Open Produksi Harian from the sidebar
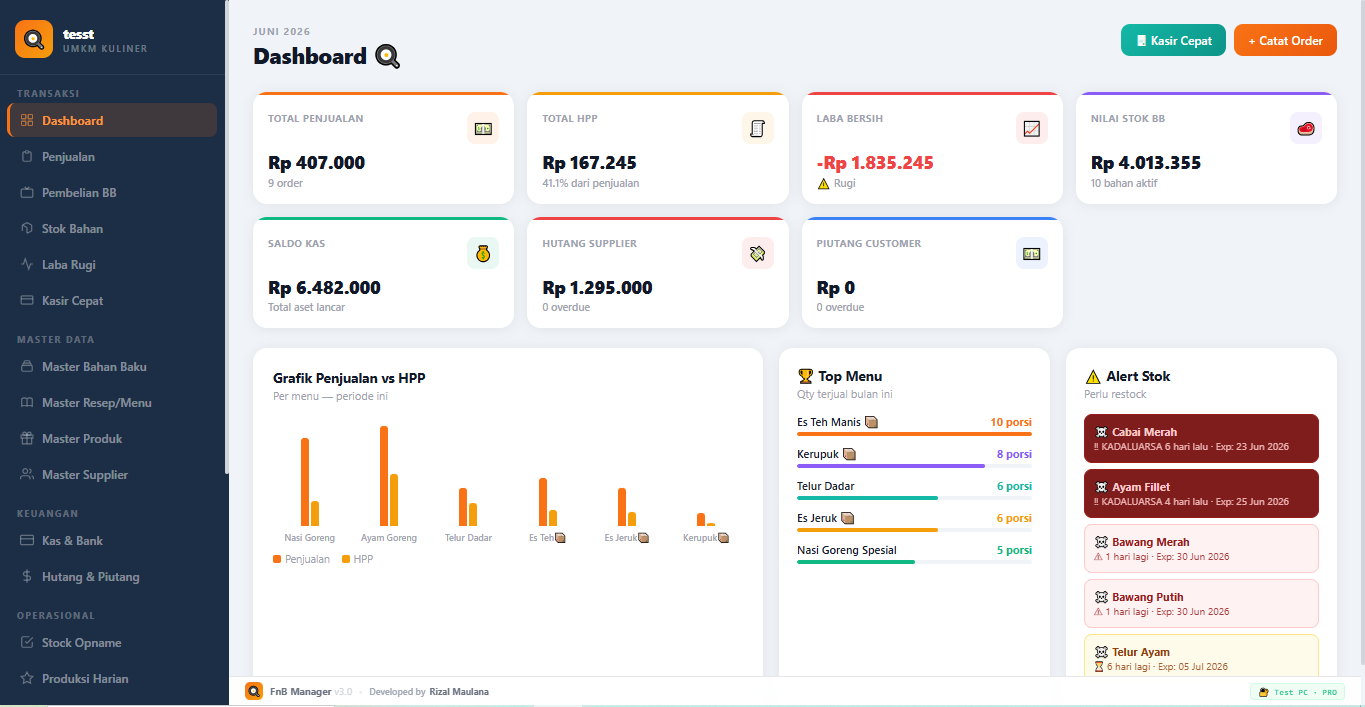This screenshot has width=1365, height=707. (x=112, y=679)
